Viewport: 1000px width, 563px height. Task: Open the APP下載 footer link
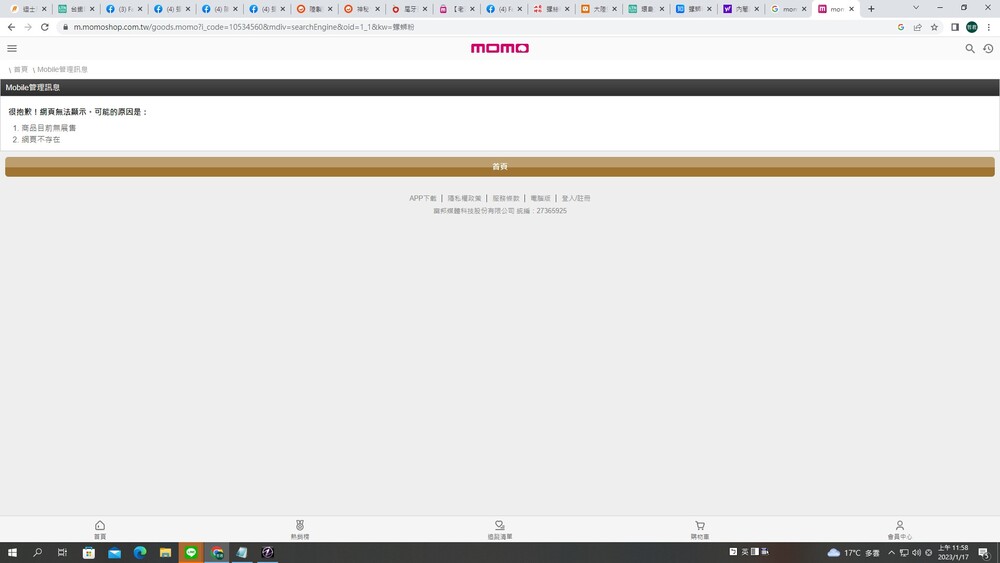coord(422,198)
